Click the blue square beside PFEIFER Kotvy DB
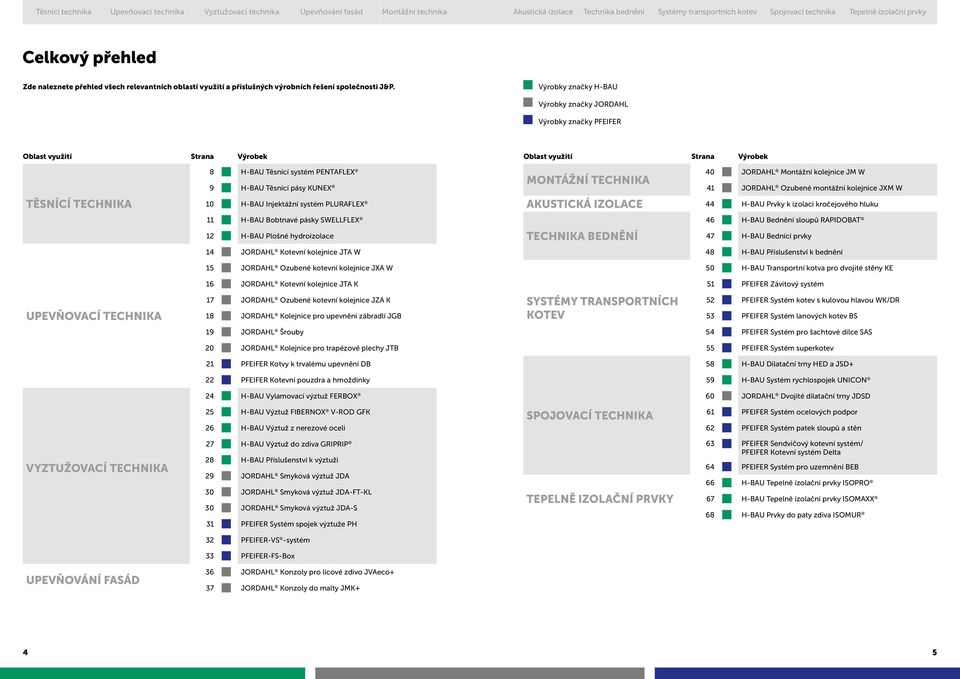Viewport: 960px width, 679px height. pyautogui.click(x=227, y=364)
